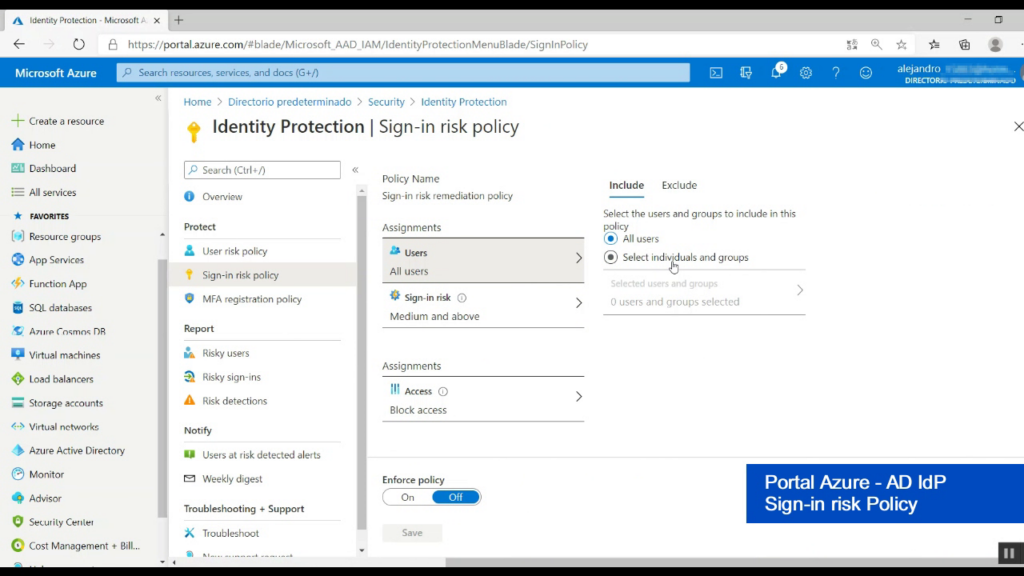Click the Access info icon
The image size is (1024, 576).
click(443, 392)
